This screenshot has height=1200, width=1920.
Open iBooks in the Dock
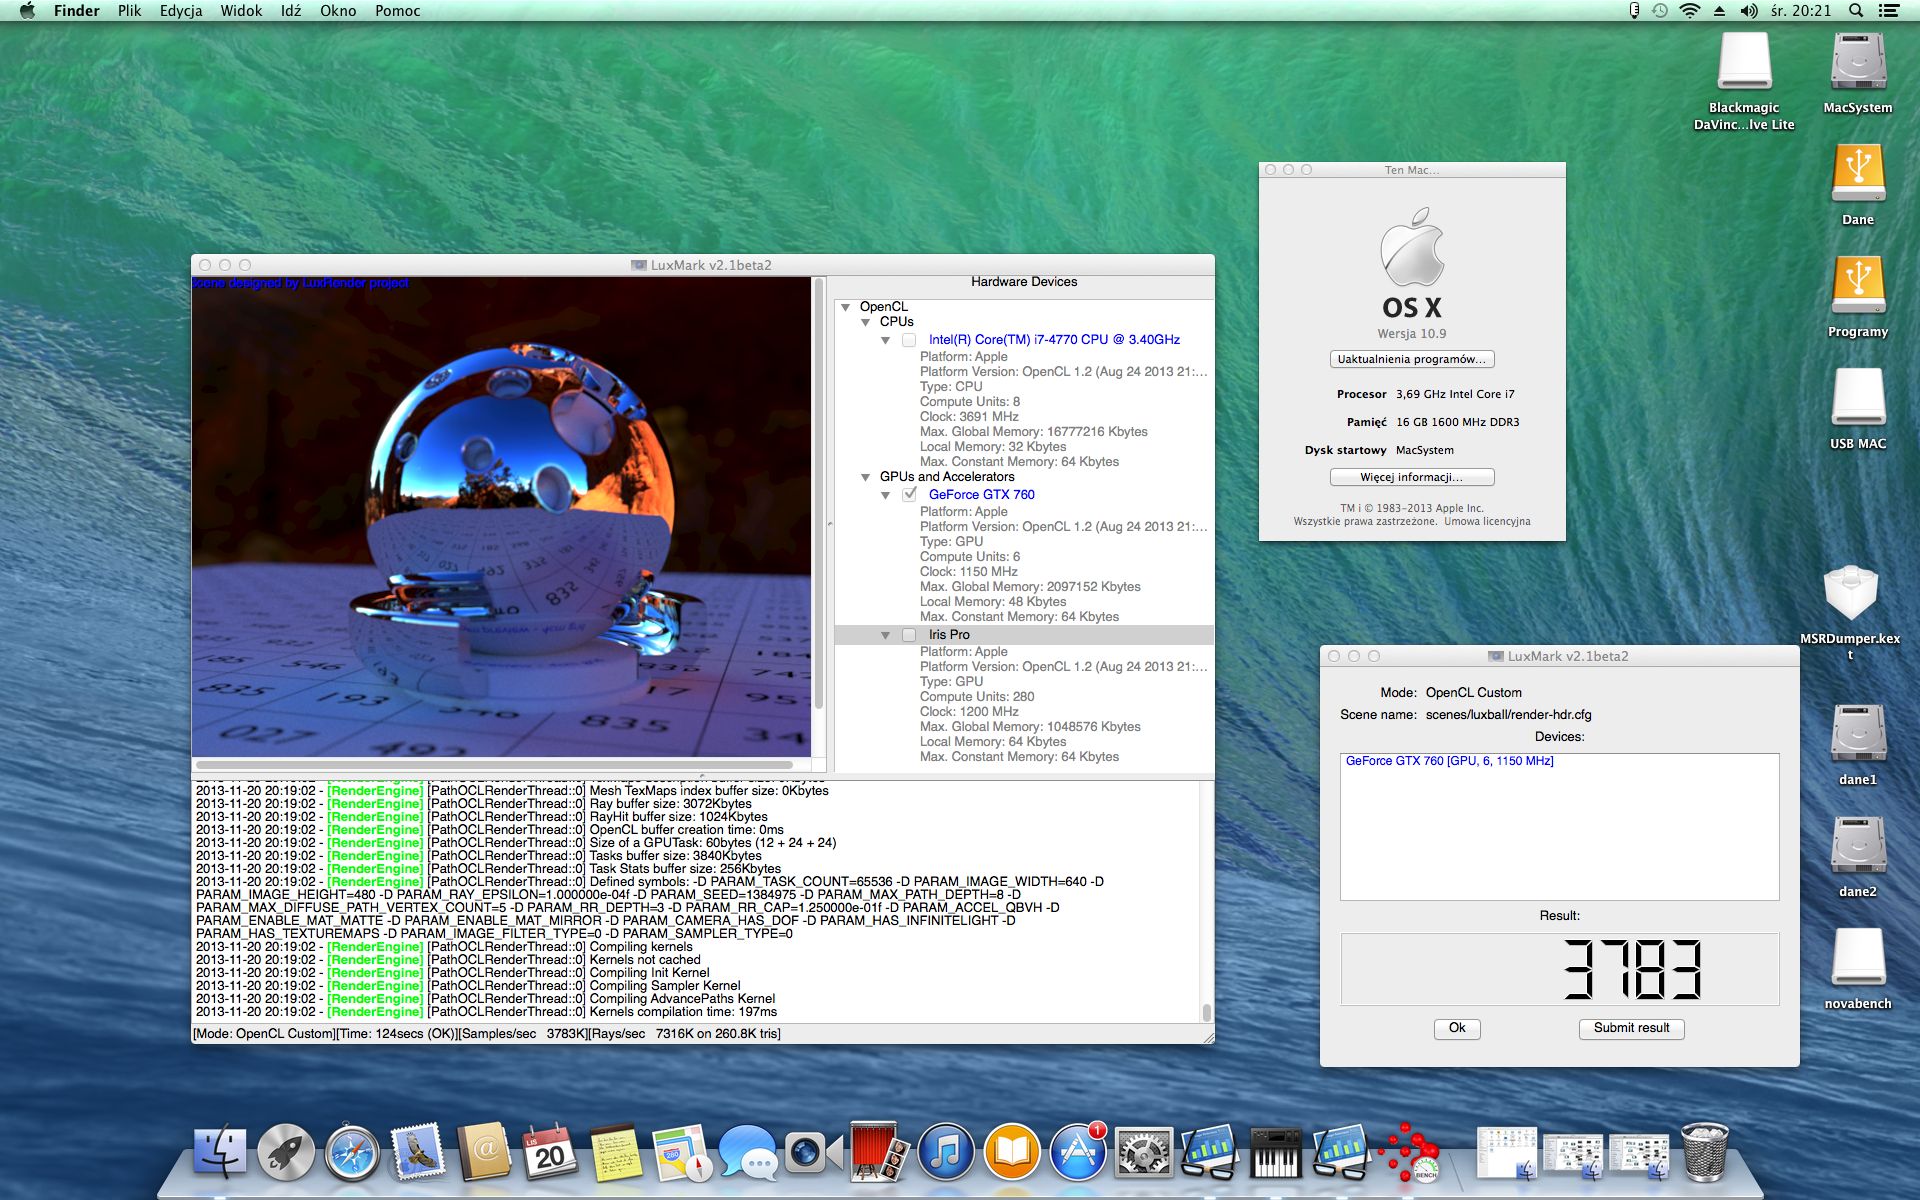[1012, 1152]
